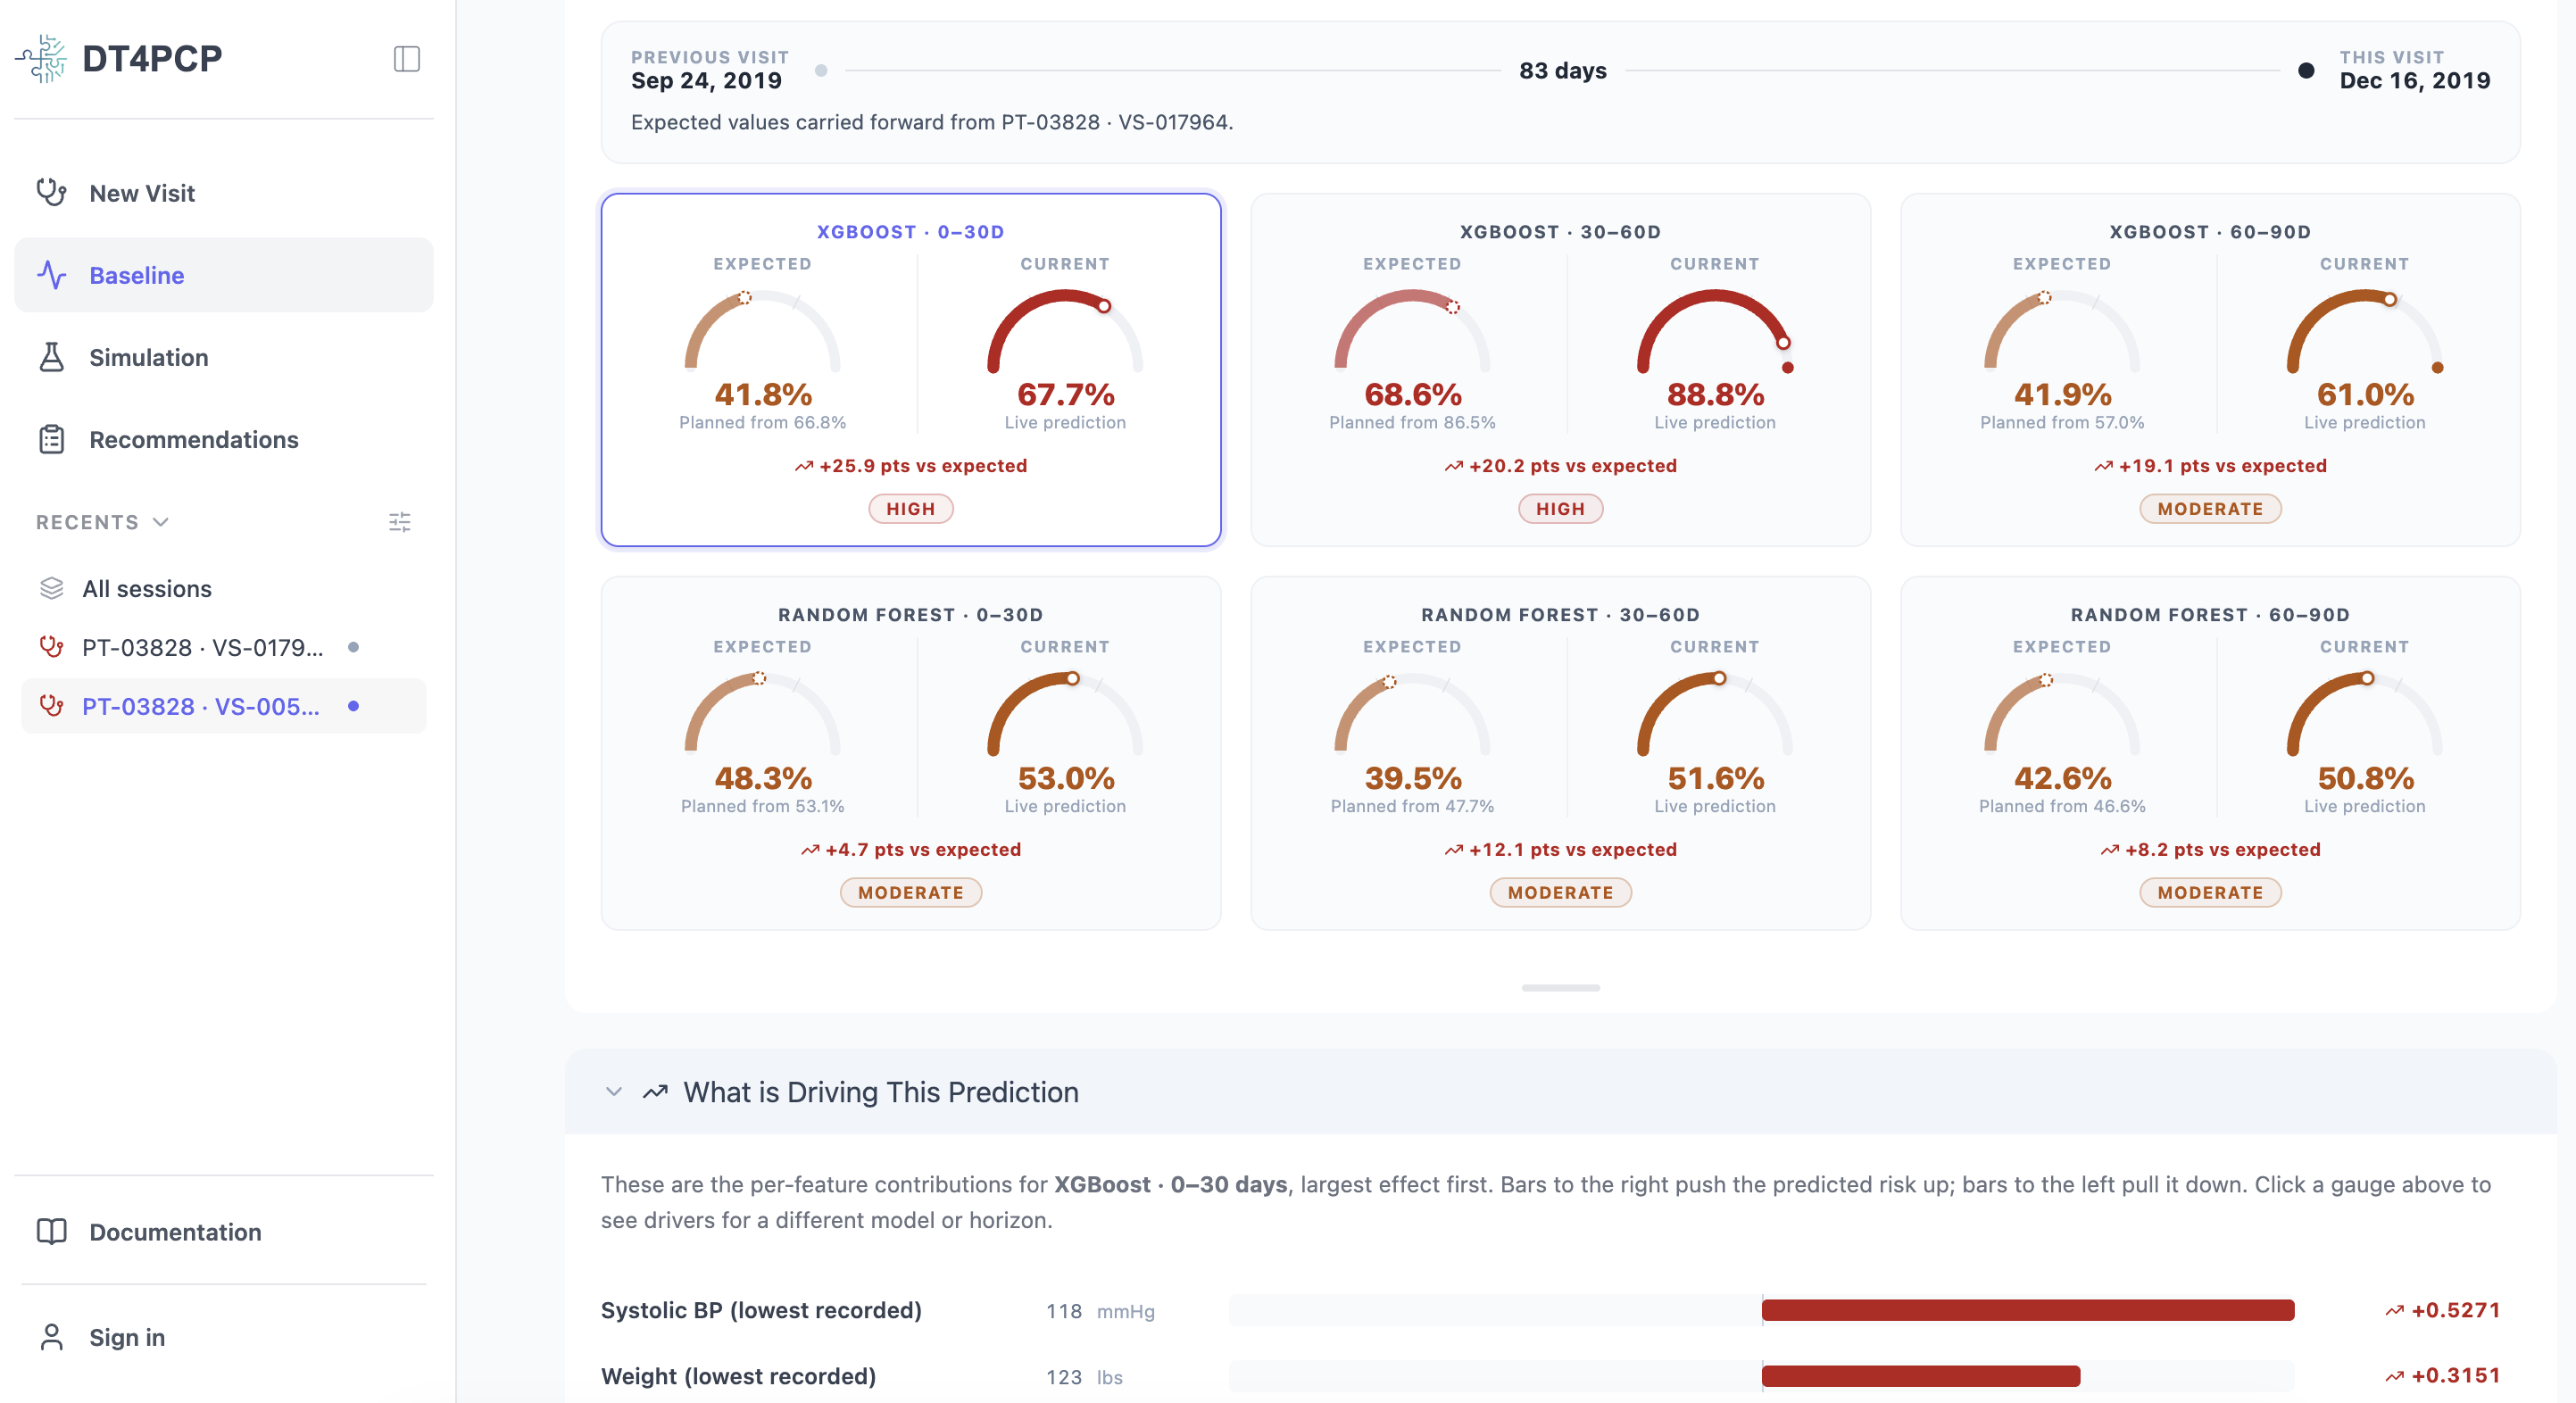2576x1403 pixels.
Task: Click the trend icon beside +20.2 pts vs expected
Action: point(1454,466)
